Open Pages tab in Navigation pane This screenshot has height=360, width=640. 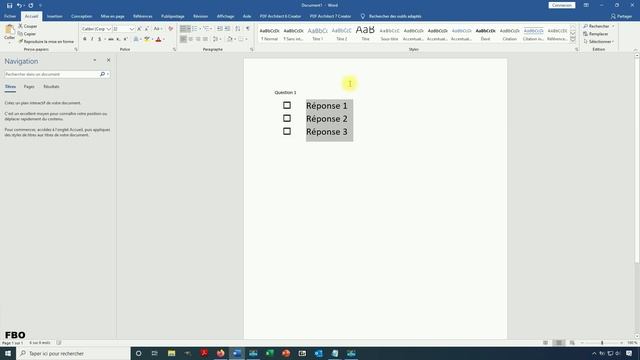click(x=29, y=87)
